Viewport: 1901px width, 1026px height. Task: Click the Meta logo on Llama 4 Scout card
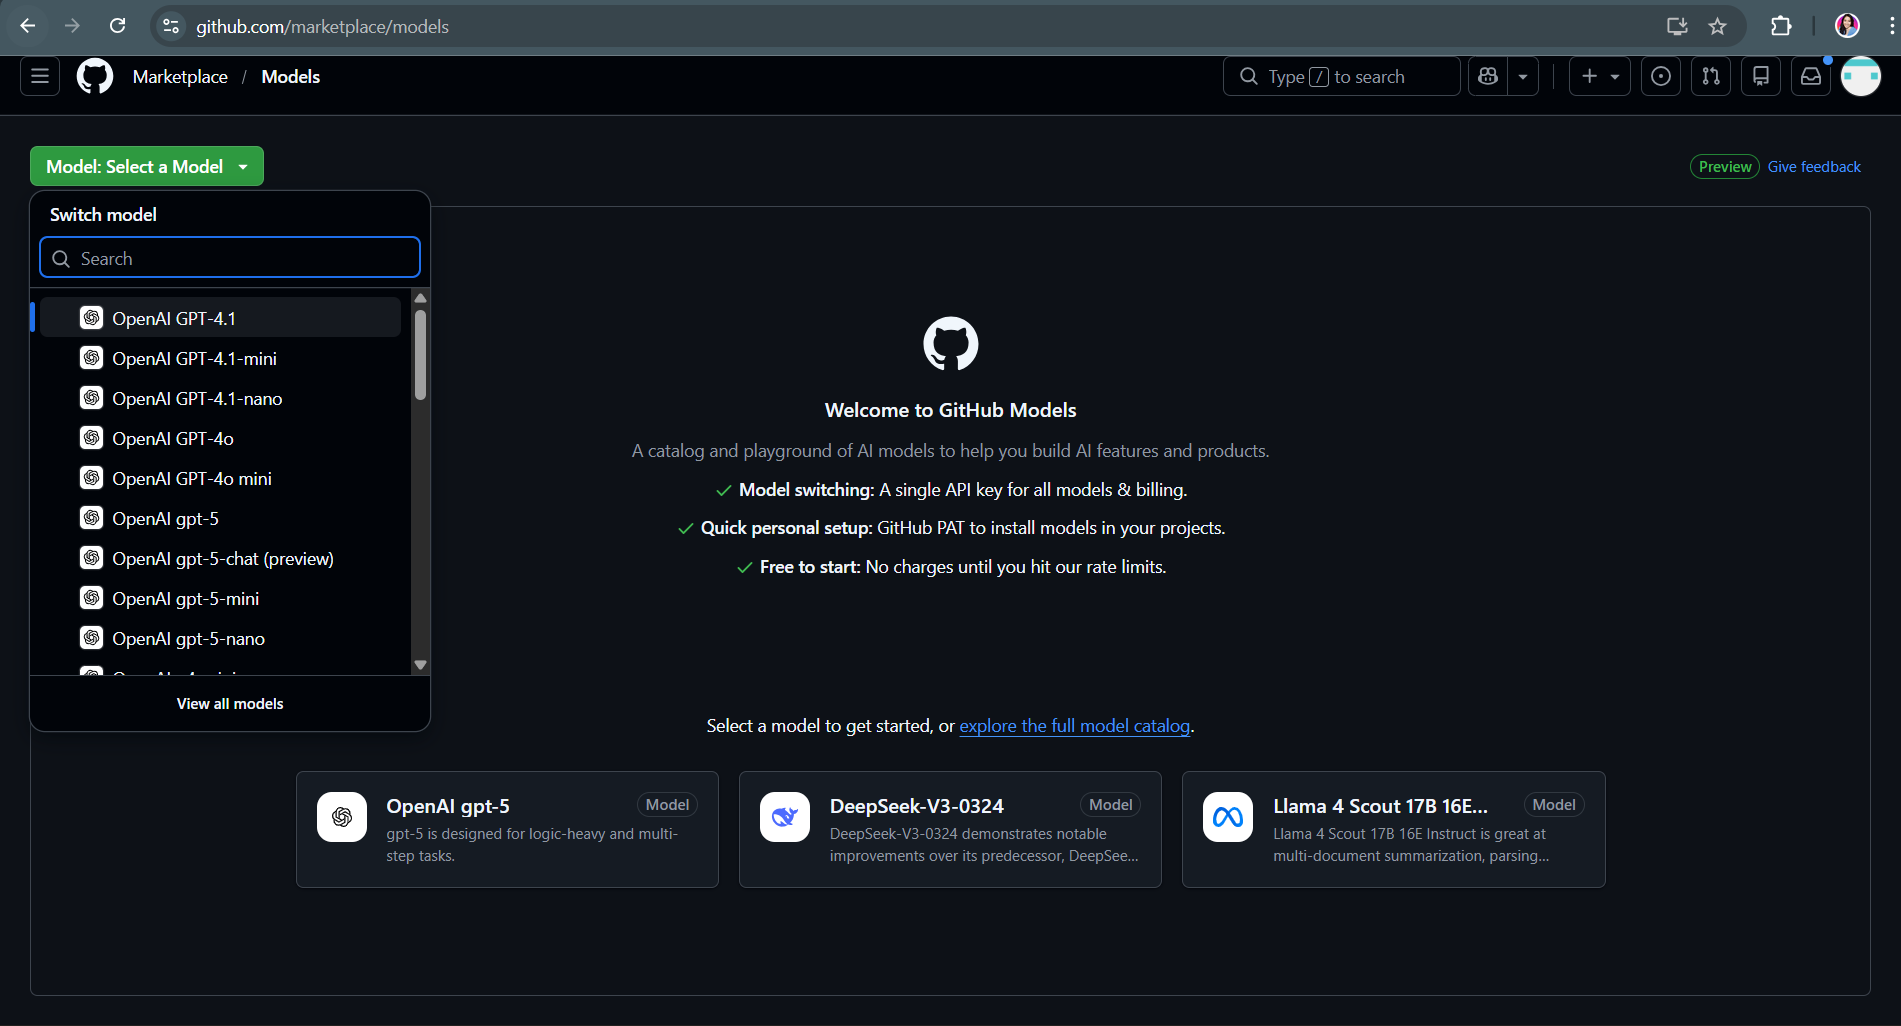pos(1227,817)
